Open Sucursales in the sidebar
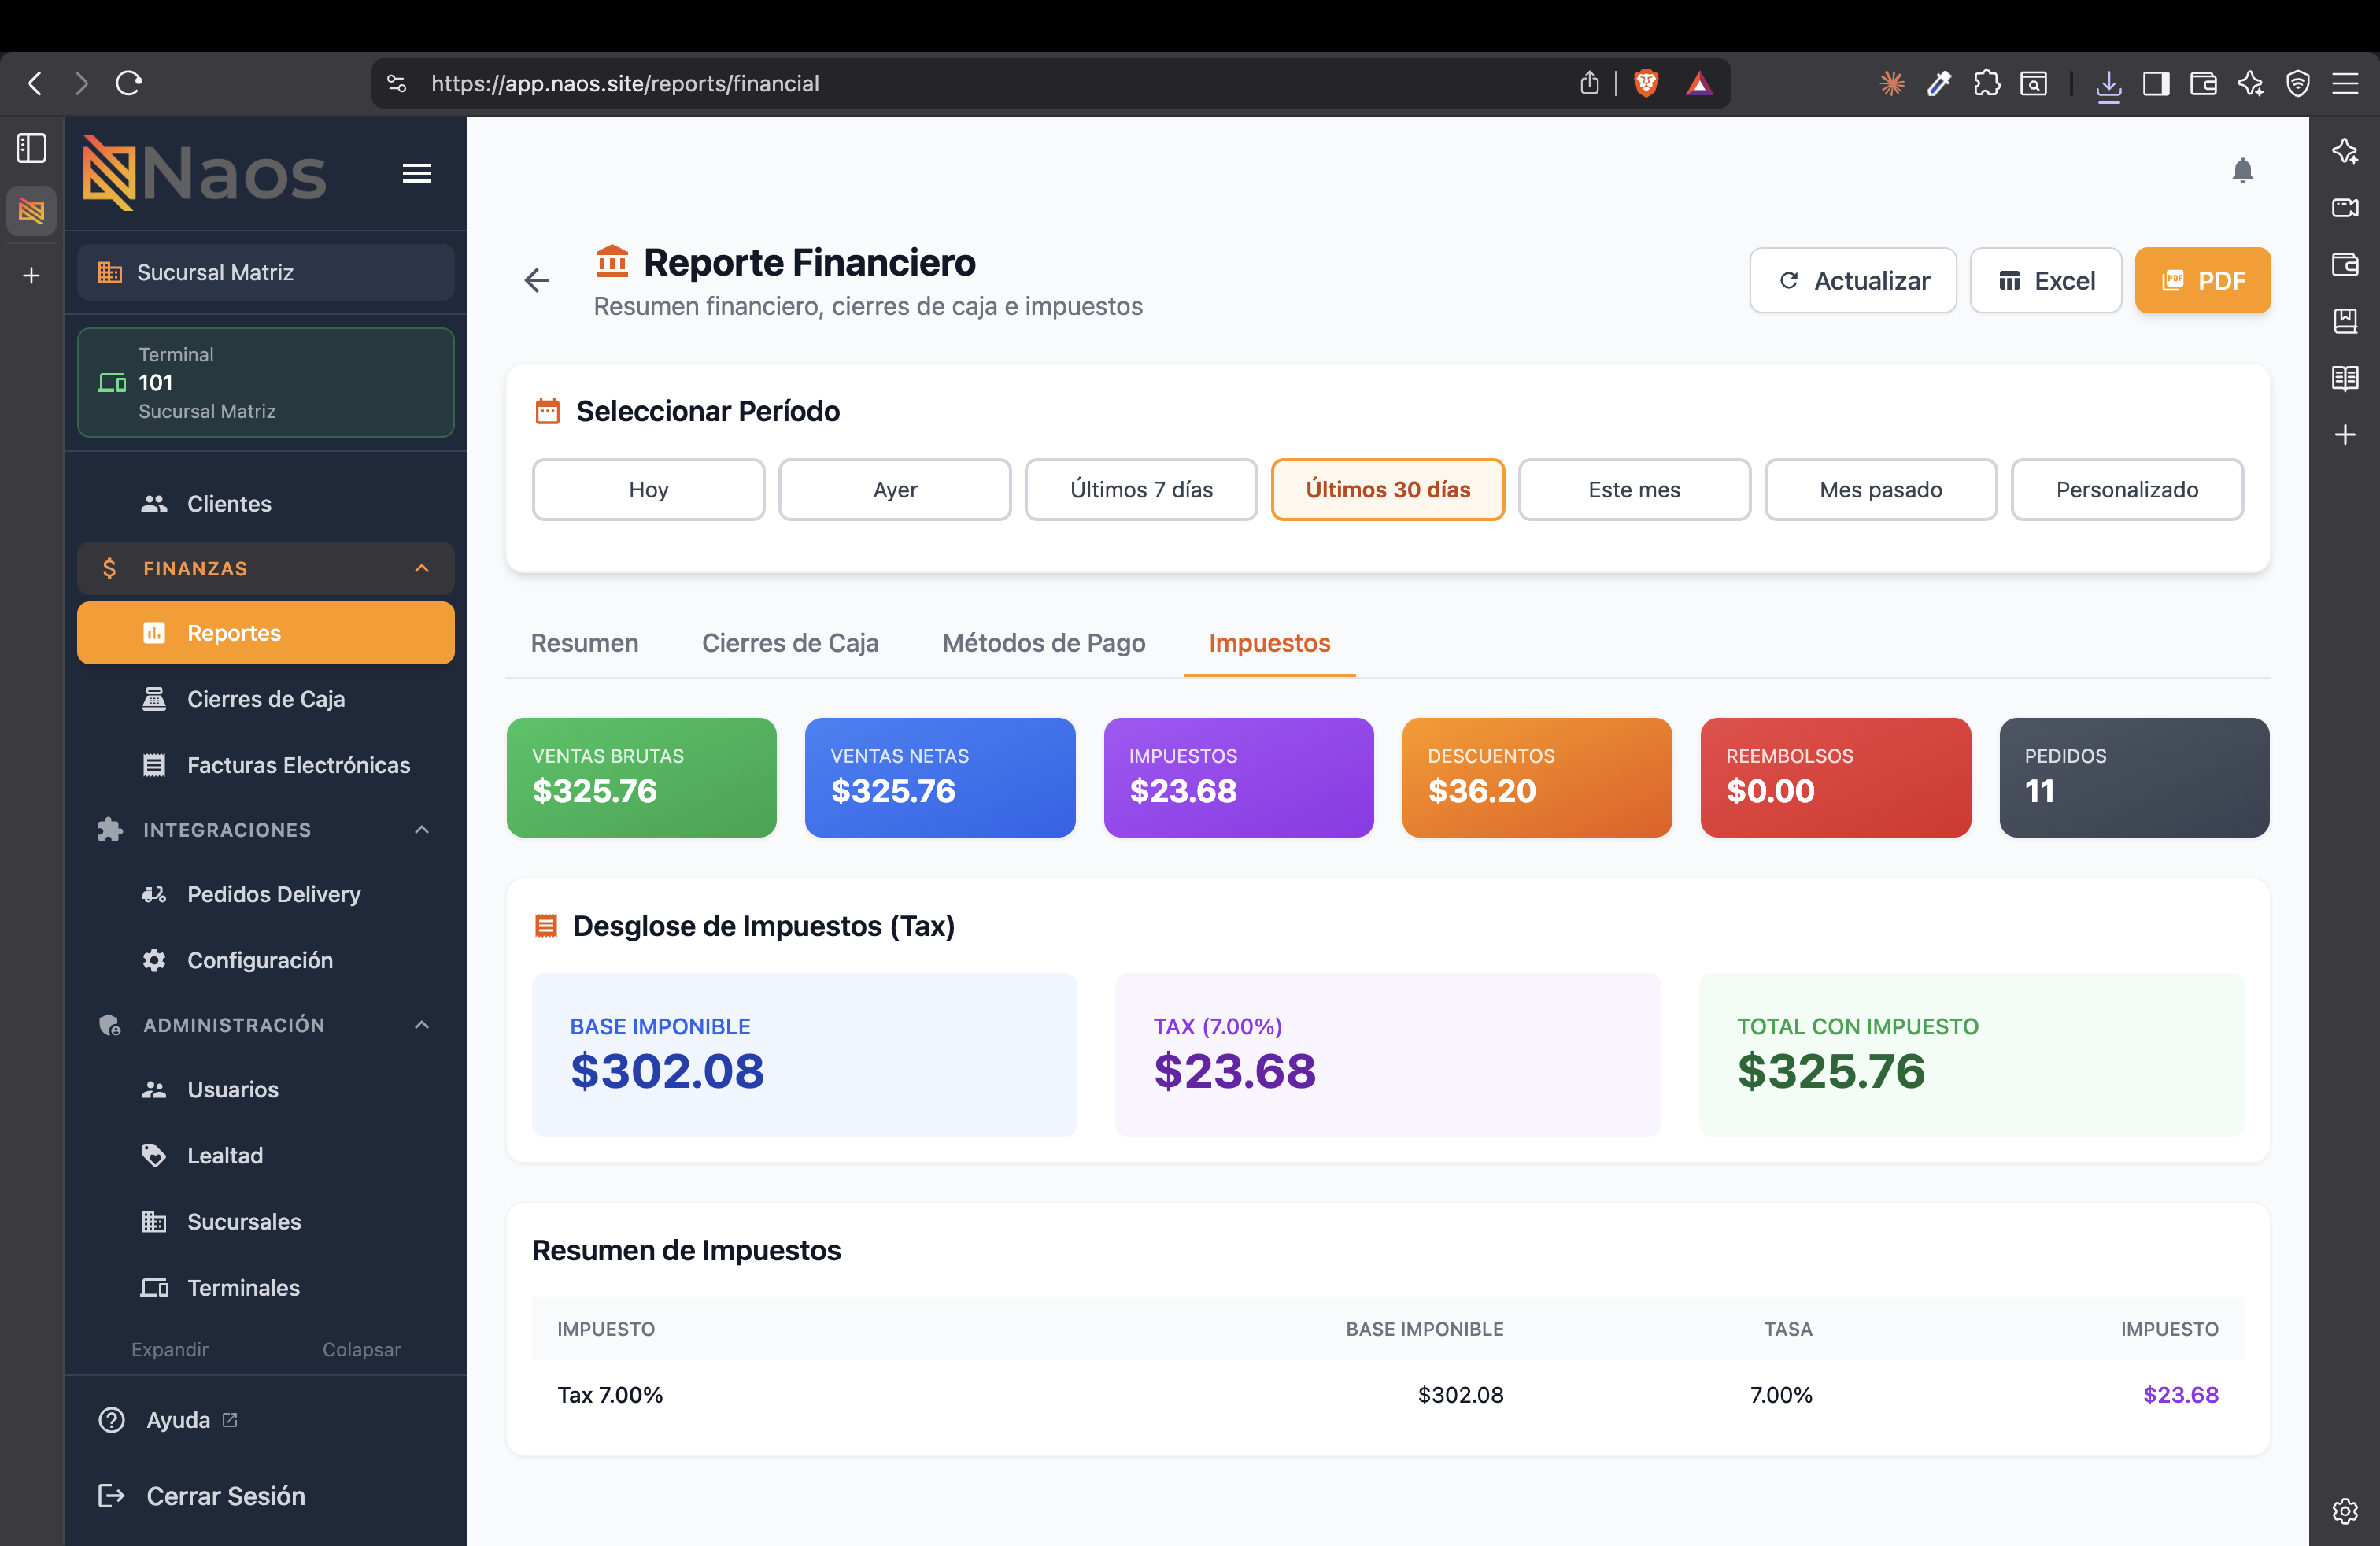This screenshot has width=2380, height=1546. [x=266, y=1221]
